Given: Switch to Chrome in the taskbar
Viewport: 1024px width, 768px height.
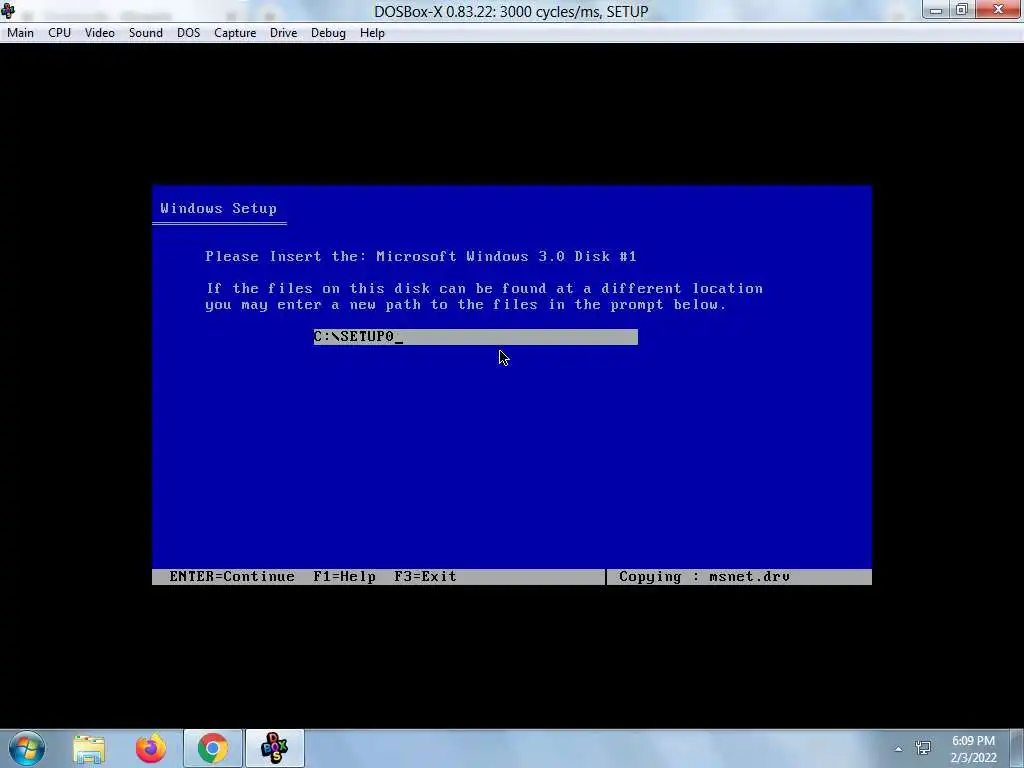Looking at the screenshot, I should [x=212, y=748].
